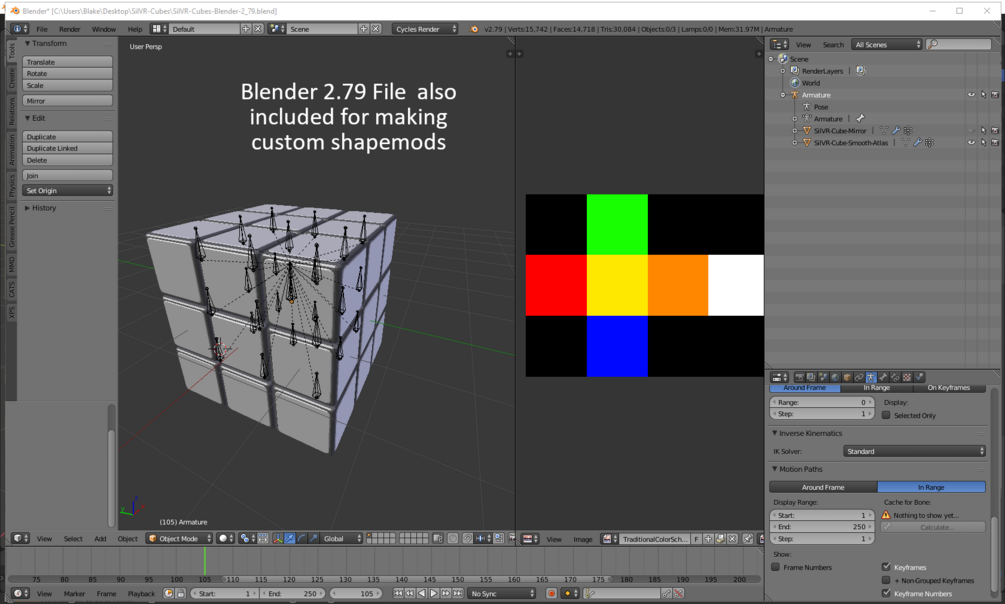This screenshot has height=604, width=1005.
Task: Open the Render Layers properties tab icon
Action: [811, 377]
